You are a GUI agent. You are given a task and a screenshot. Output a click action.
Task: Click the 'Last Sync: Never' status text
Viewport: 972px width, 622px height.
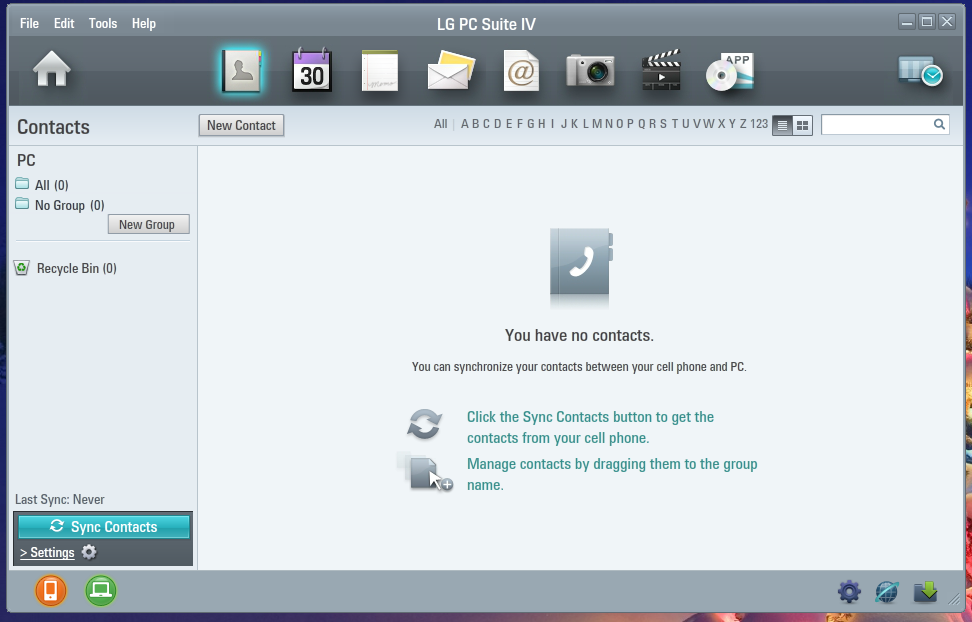pos(60,499)
